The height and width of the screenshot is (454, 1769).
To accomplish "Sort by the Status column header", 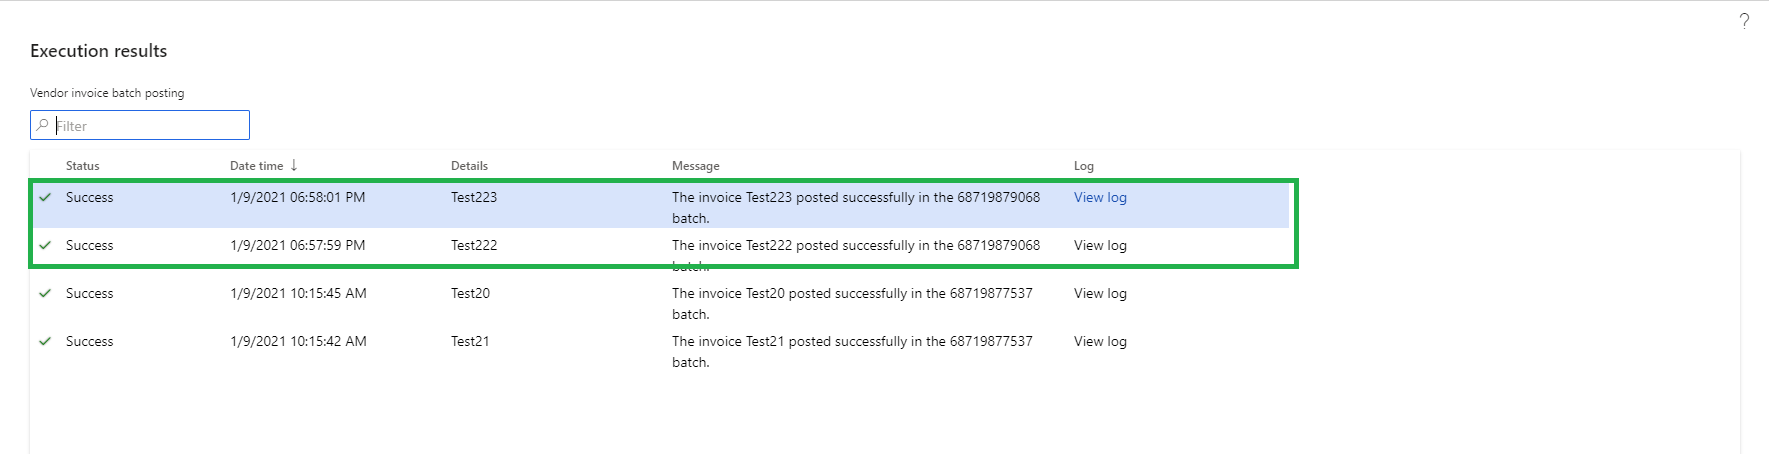I will (x=83, y=166).
